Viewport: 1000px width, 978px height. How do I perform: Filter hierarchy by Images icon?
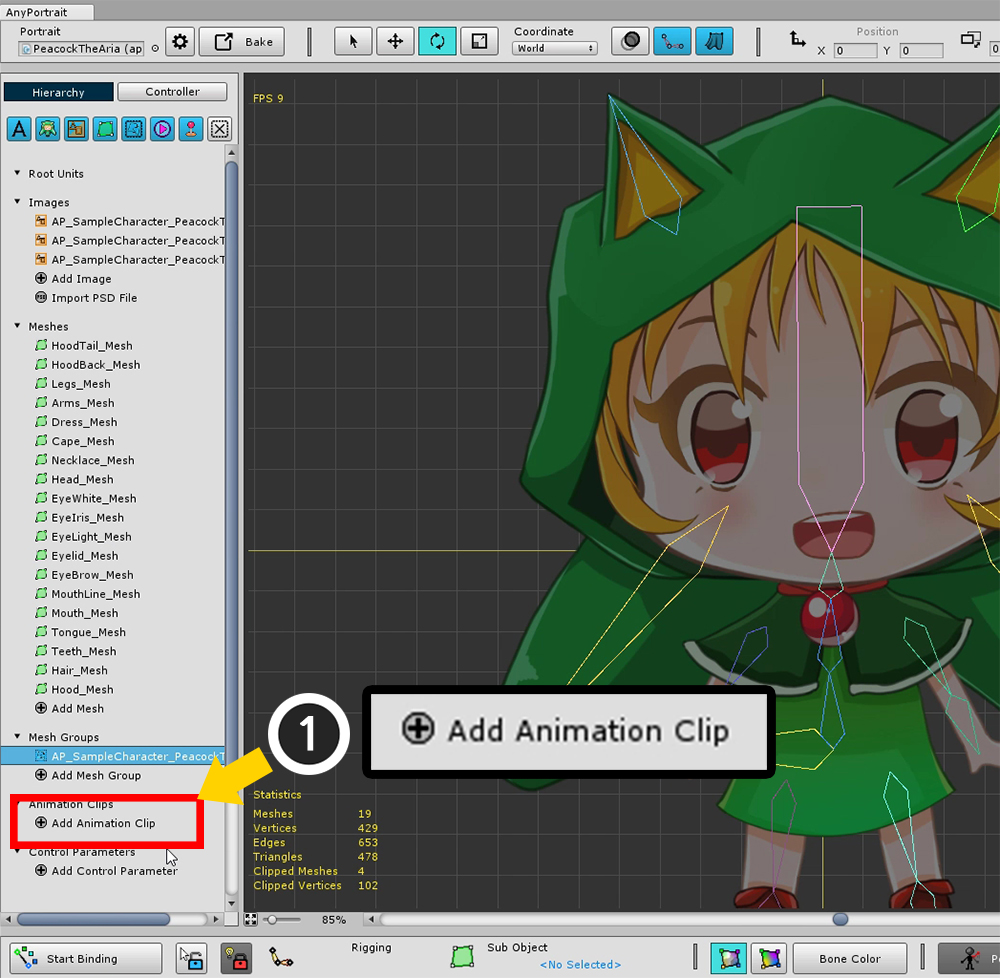pyautogui.click(x=77, y=129)
